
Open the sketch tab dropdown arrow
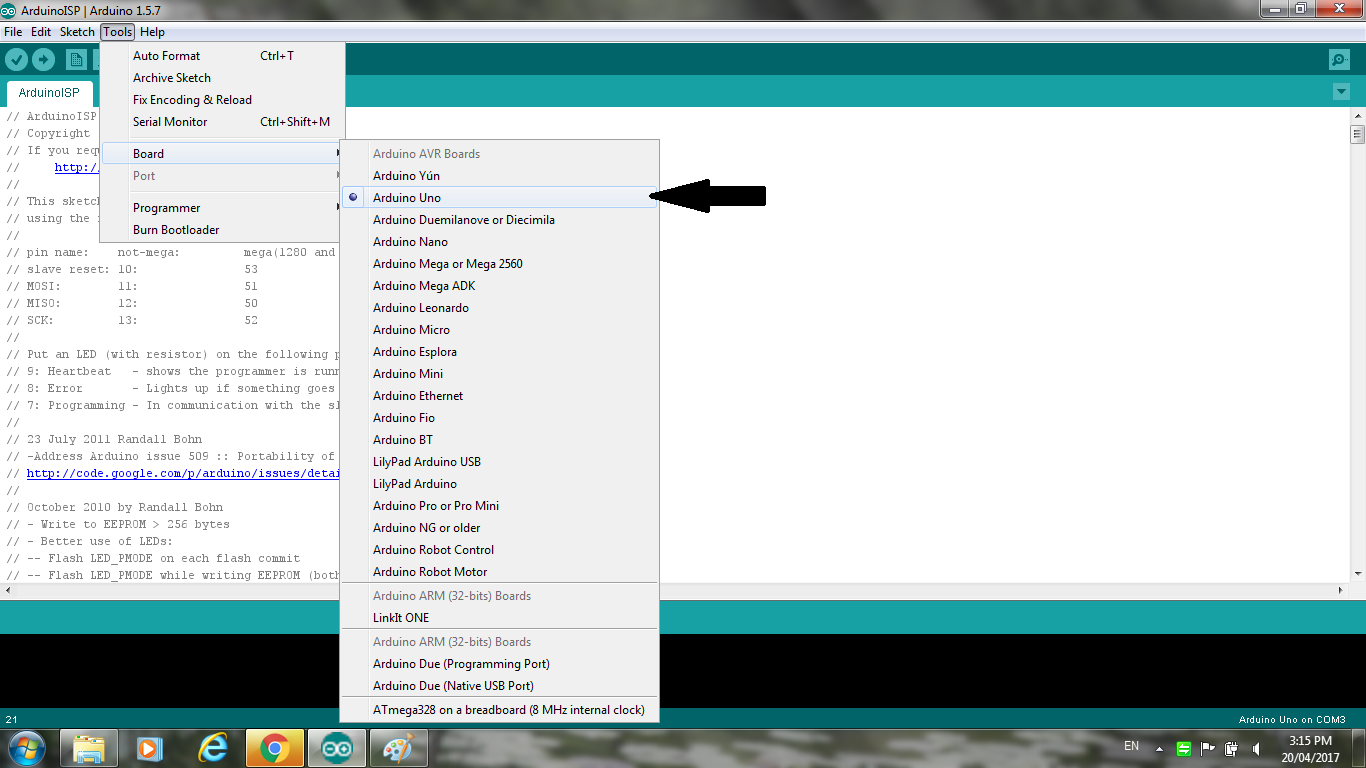(1341, 92)
